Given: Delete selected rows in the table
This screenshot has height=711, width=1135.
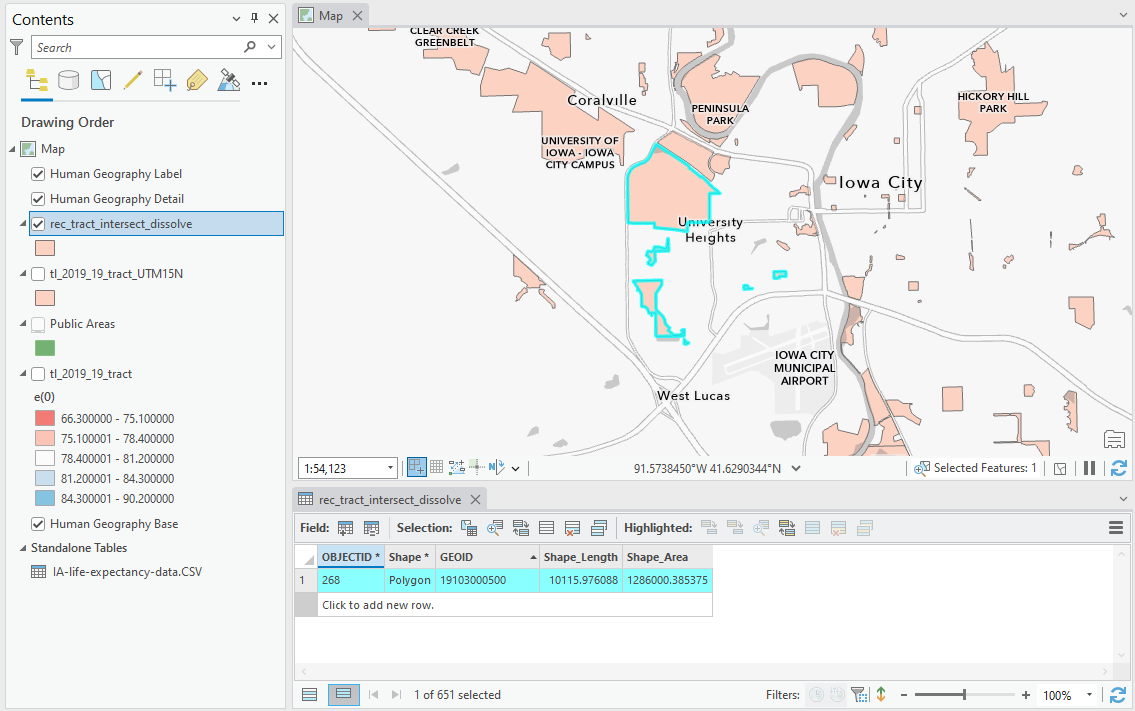Looking at the screenshot, I should pyautogui.click(x=573, y=528).
